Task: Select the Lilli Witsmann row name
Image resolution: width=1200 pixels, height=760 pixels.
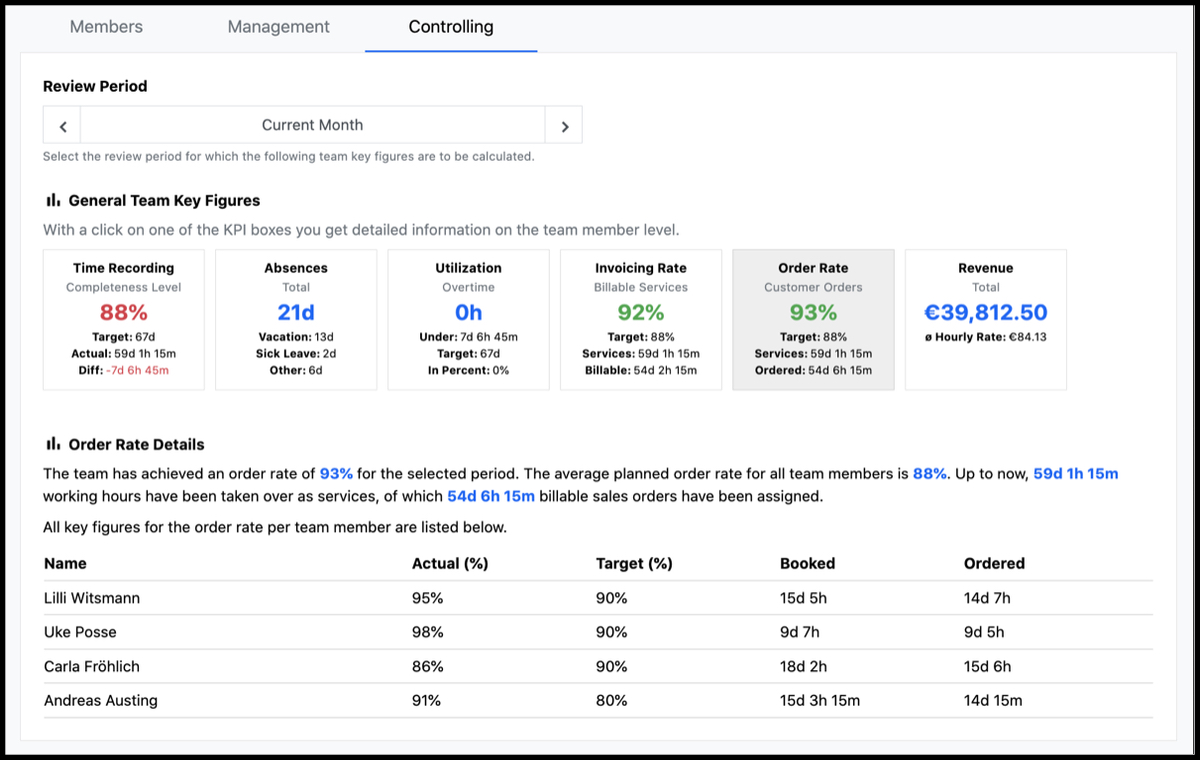Action: pos(92,598)
